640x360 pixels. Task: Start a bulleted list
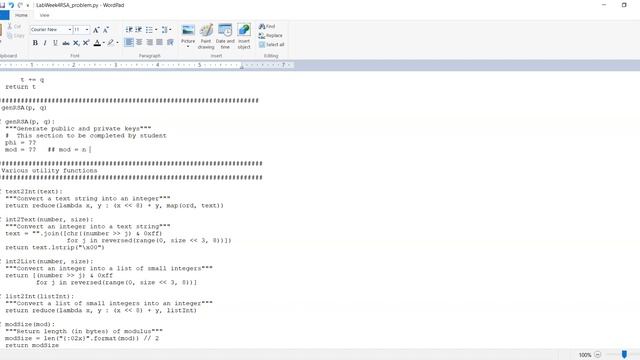click(149, 30)
